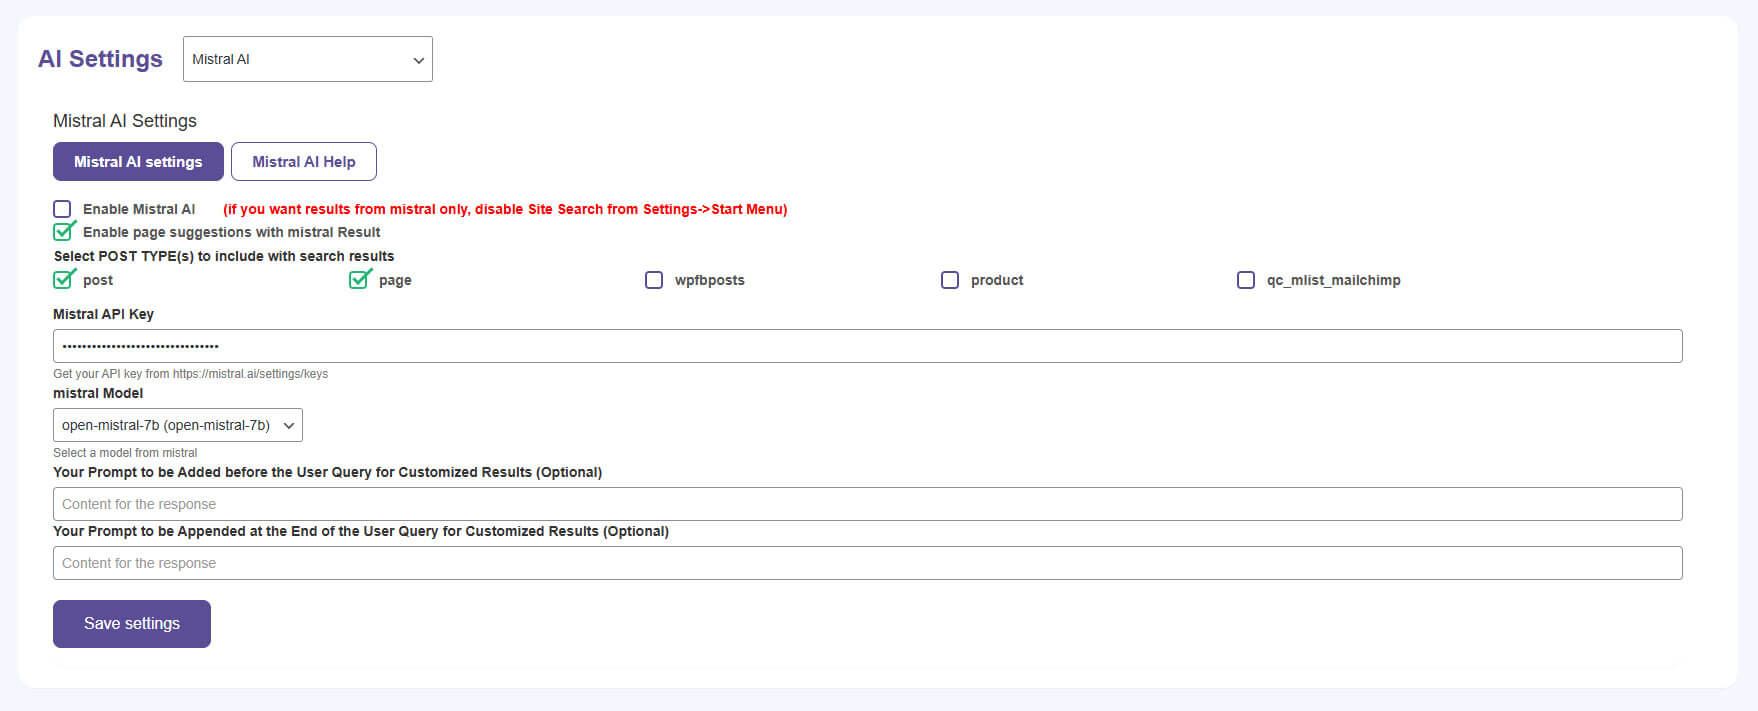Click the 'Select a model from mistral' hint

click(x=125, y=453)
